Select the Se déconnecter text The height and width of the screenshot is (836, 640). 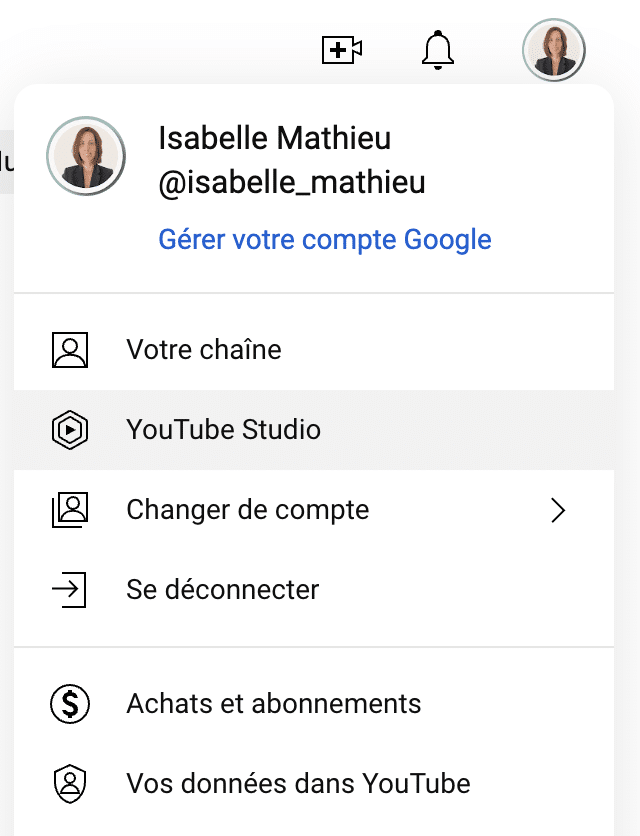223,590
